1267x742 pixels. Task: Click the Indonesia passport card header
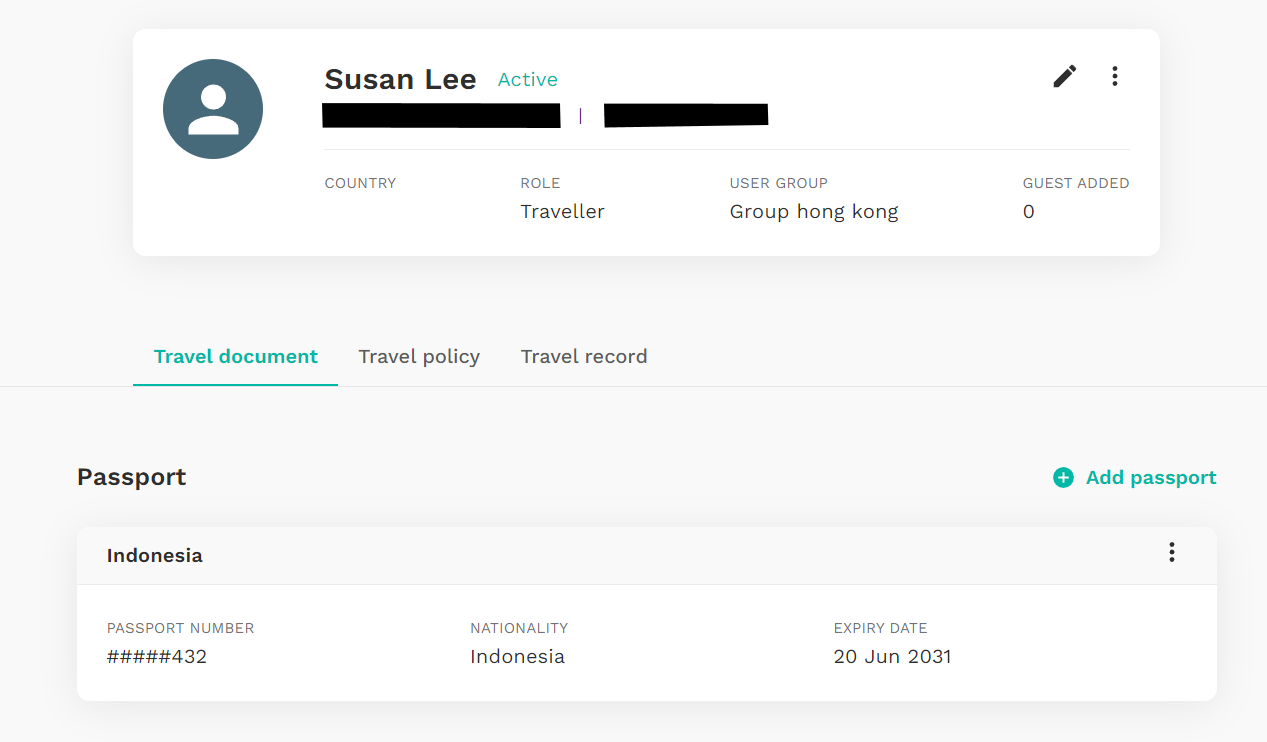coord(647,556)
